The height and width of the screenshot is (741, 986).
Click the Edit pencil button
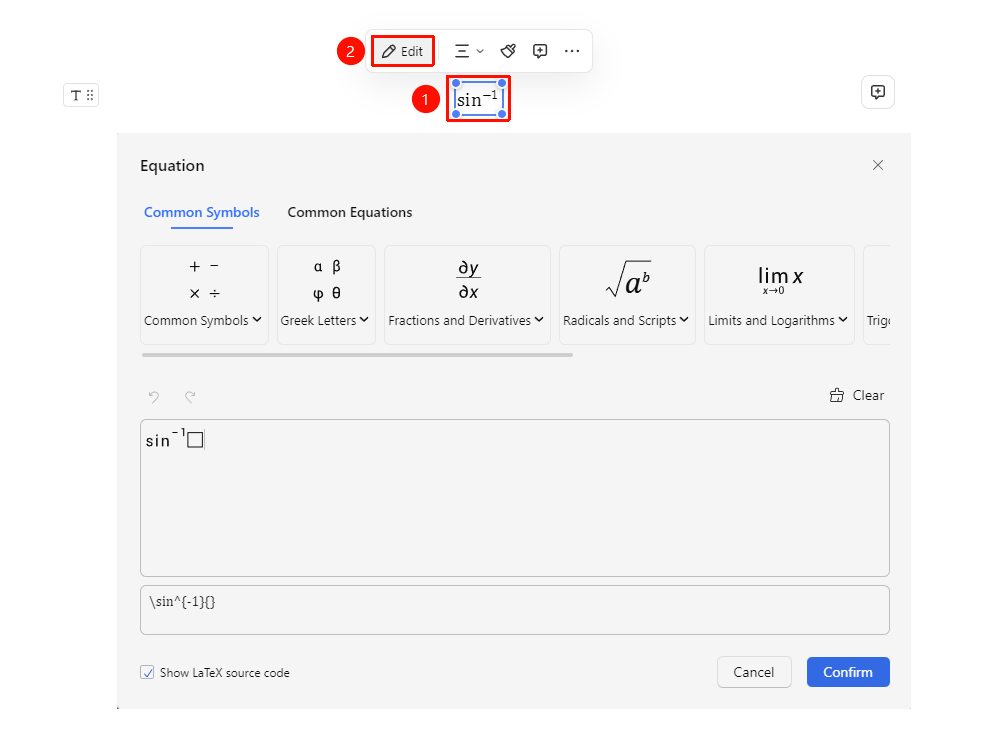pyautogui.click(x=402, y=51)
